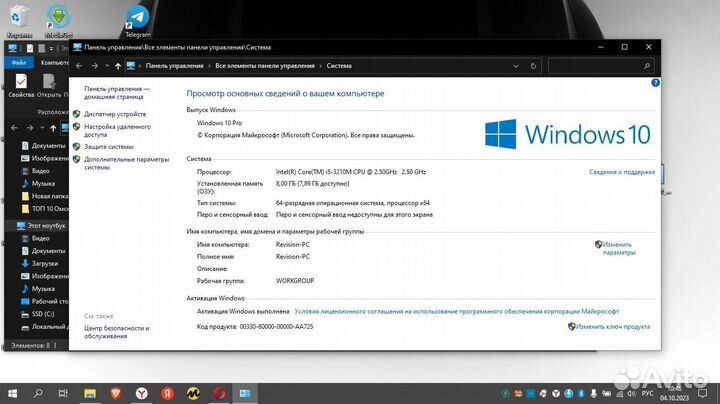Open the address bar history dropdown
This screenshot has height=404, width=720.
(516, 66)
